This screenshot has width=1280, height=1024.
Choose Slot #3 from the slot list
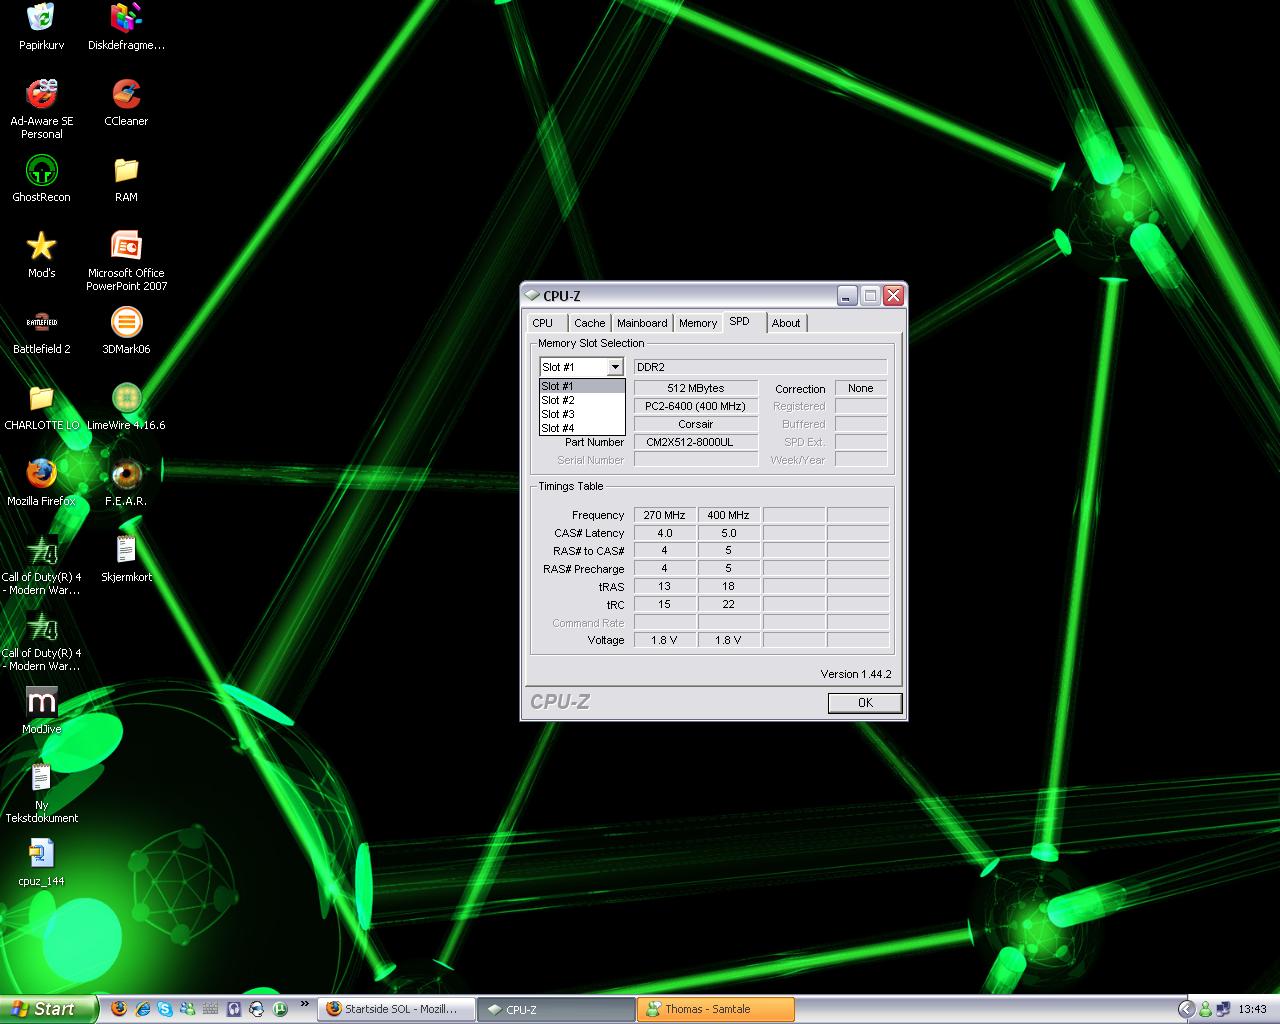[582, 414]
